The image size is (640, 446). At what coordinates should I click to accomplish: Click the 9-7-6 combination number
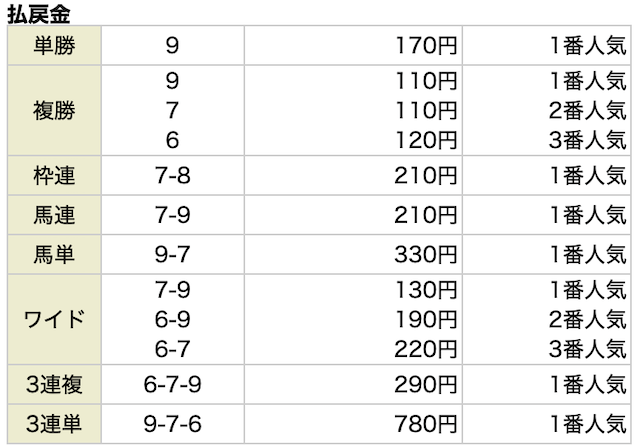tap(173, 423)
